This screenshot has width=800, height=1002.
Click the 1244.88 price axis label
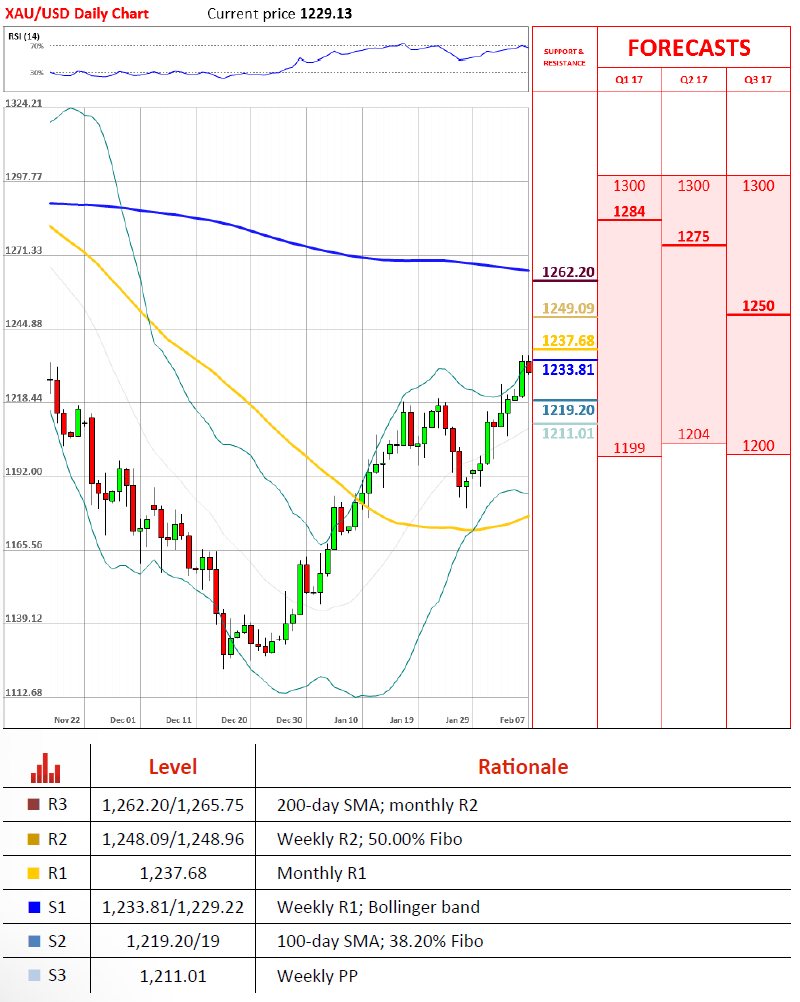[x=24, y=324]
